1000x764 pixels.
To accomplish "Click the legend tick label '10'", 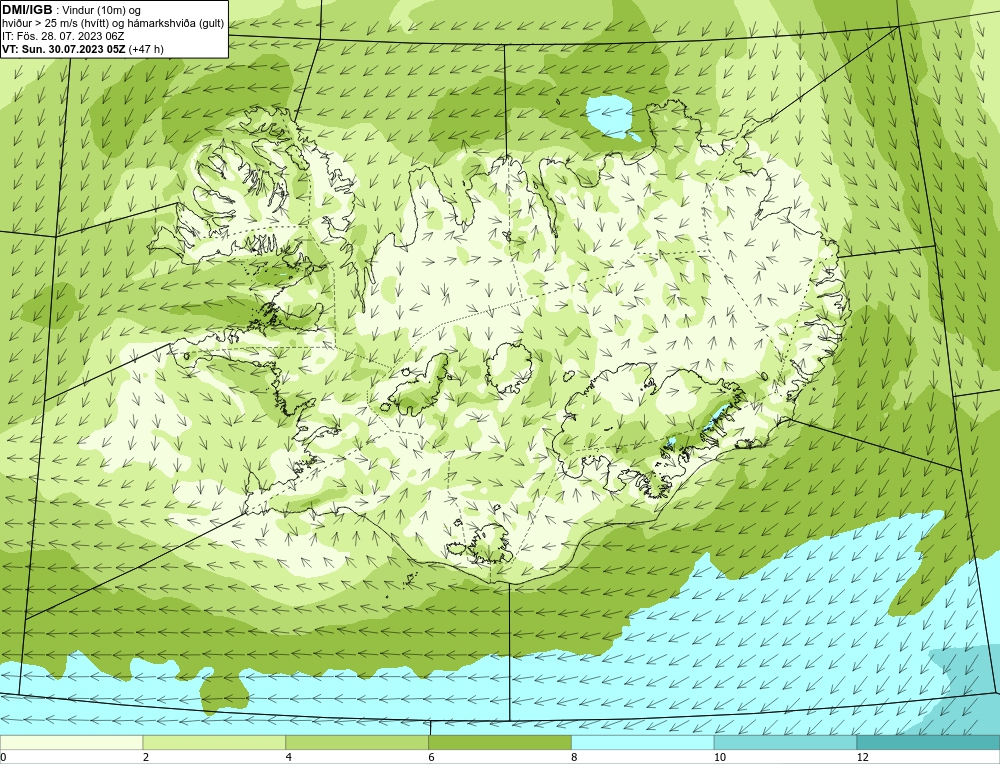I will tap(720, 757).
